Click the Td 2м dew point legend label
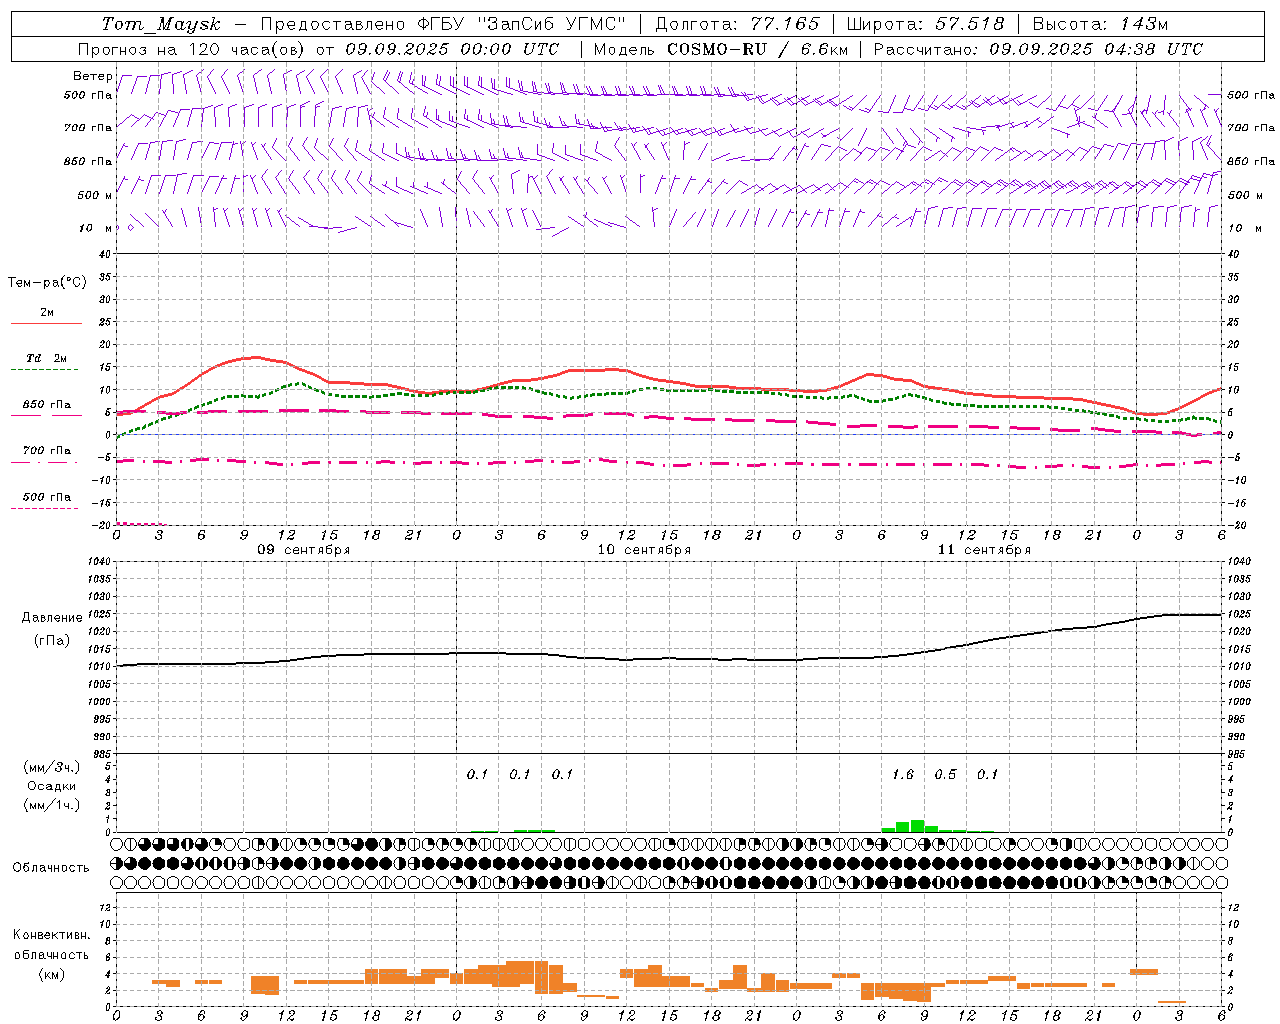Screen dimensions: 1280x1024 pyautogui.click(x=47, y=358)
